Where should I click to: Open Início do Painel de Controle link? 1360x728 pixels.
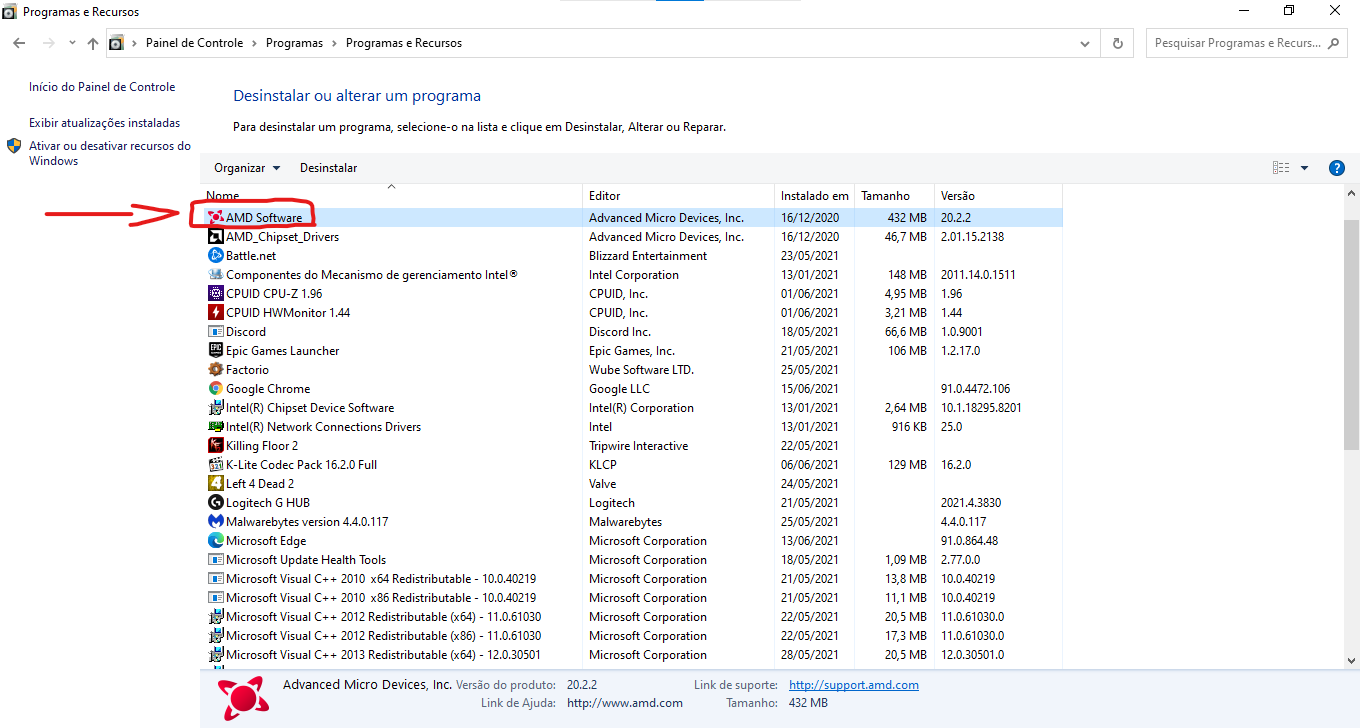pyautogui.click(x=102, y=87)
